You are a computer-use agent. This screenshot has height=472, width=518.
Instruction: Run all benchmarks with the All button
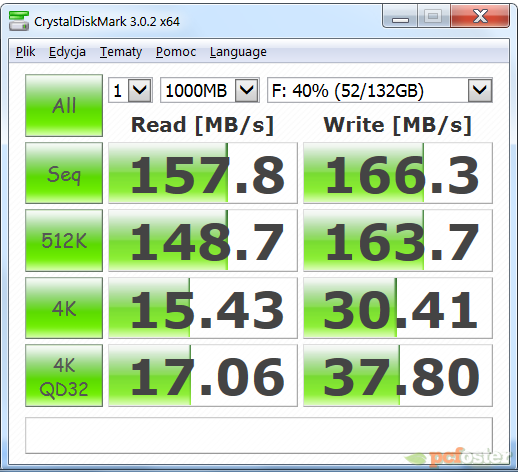64,105
